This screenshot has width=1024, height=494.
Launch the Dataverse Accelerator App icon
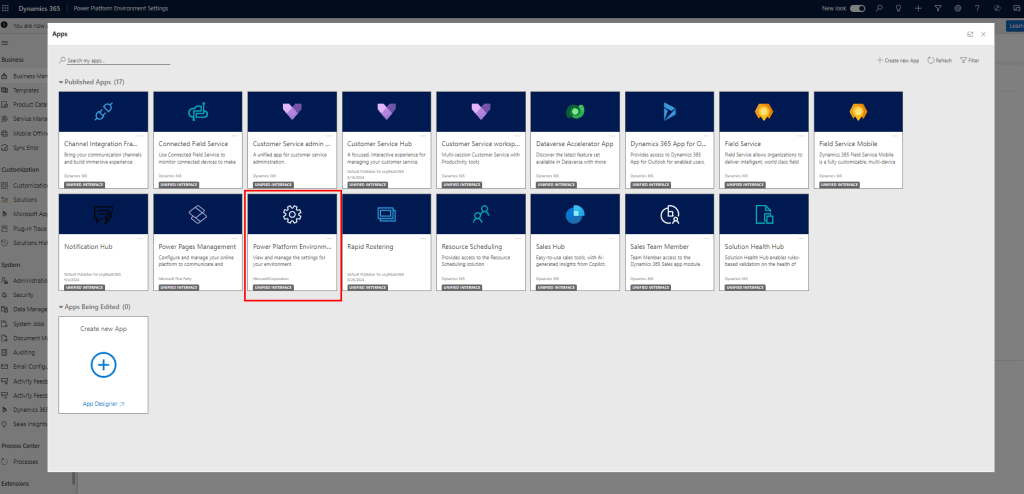pyautogui.click(x=575, y=111)
